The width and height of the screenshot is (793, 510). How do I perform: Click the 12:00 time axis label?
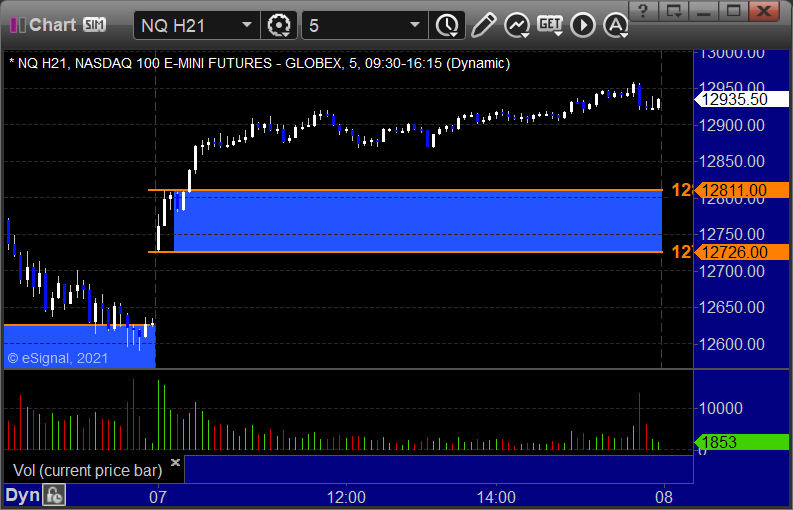(346, 497)
